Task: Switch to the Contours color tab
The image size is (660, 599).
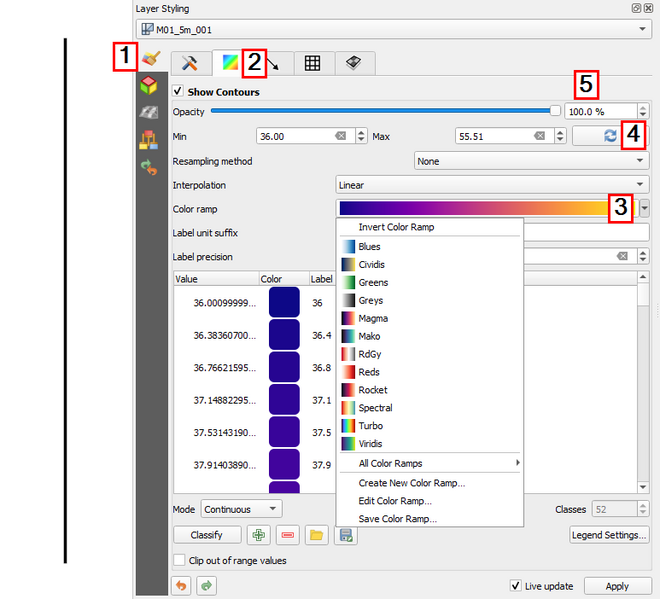Action: 230,63
